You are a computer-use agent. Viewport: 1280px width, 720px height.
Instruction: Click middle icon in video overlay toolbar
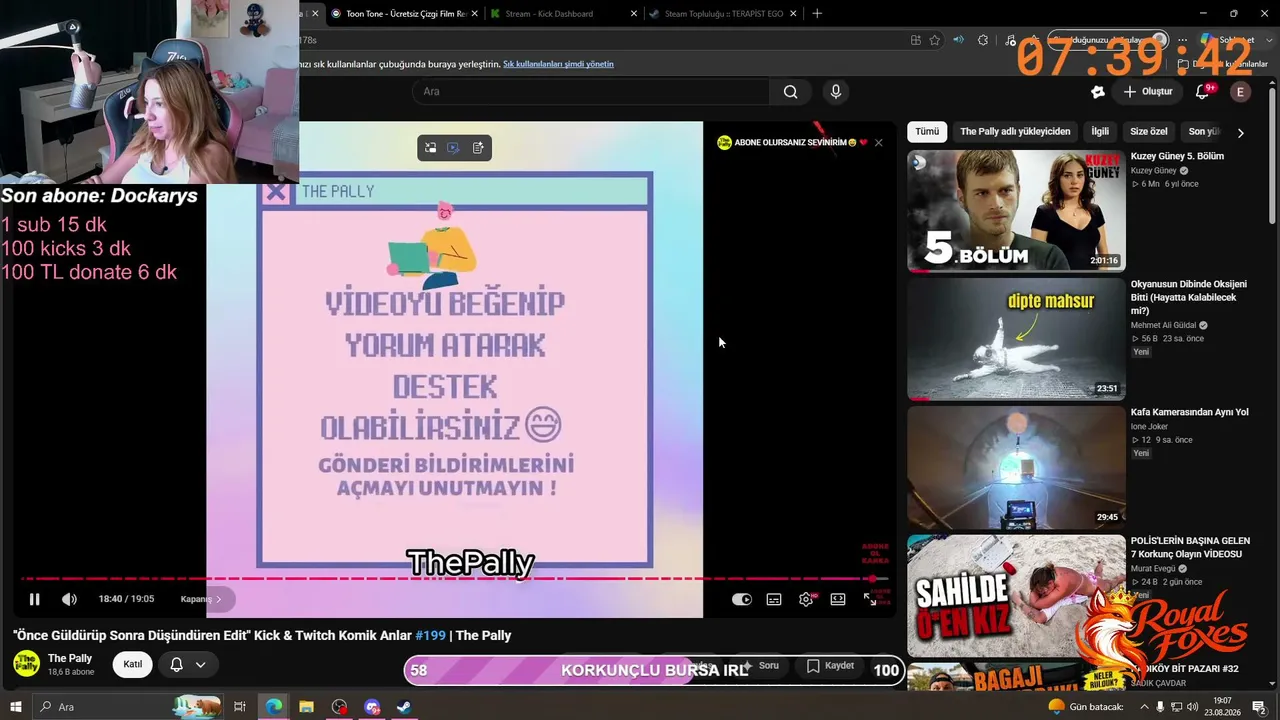453,148
